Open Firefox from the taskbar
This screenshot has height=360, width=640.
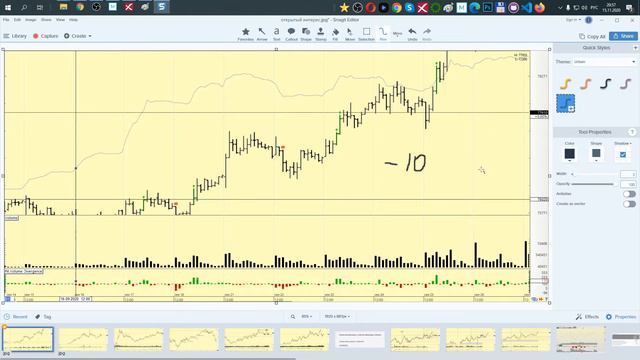(x=540, y=7)
